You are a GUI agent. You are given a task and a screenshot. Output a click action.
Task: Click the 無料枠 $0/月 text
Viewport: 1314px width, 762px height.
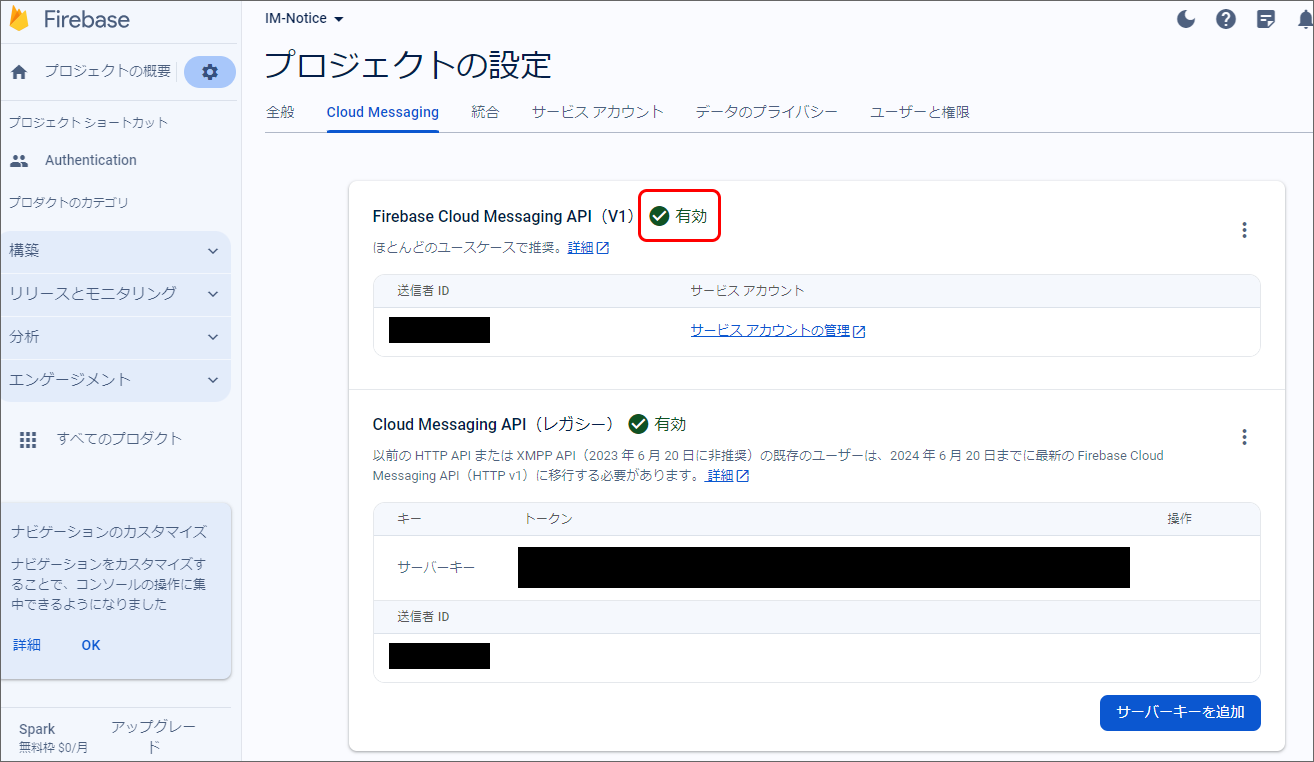tap(53, 748)
